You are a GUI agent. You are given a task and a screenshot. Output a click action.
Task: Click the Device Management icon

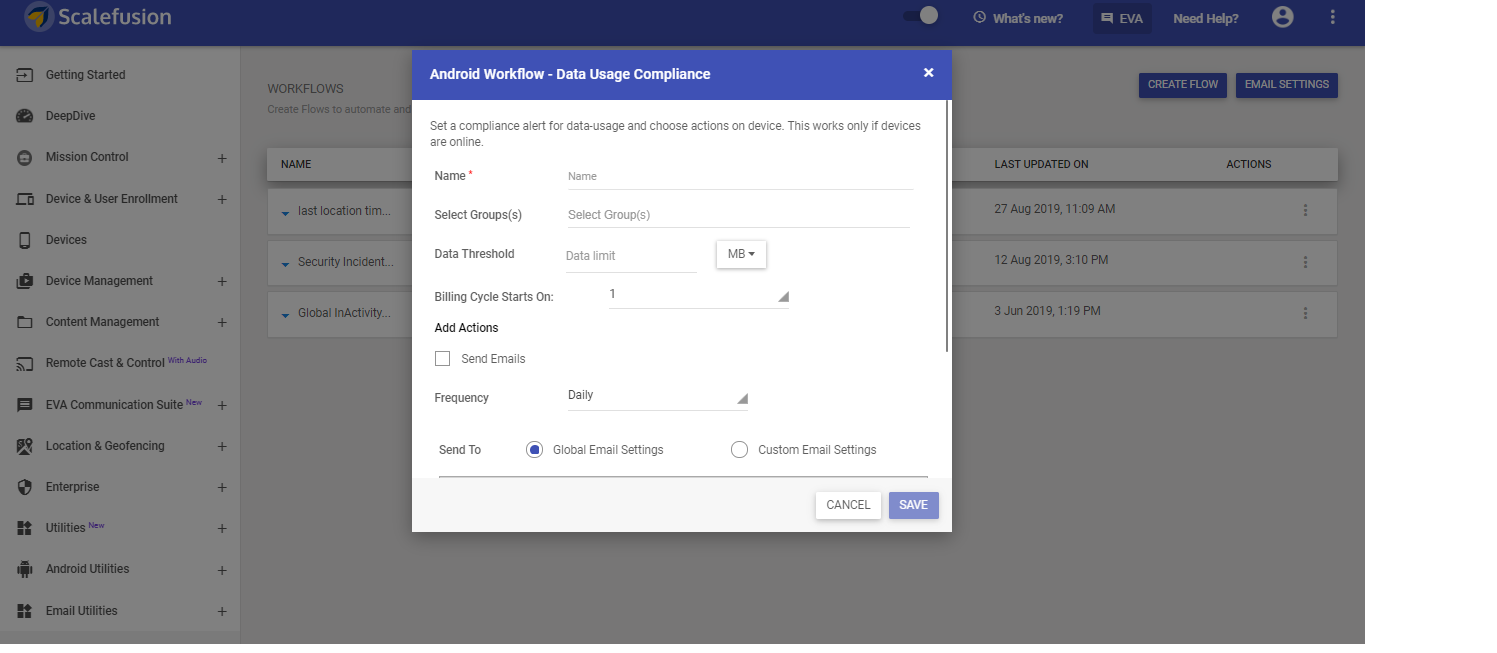pos(25,281)
